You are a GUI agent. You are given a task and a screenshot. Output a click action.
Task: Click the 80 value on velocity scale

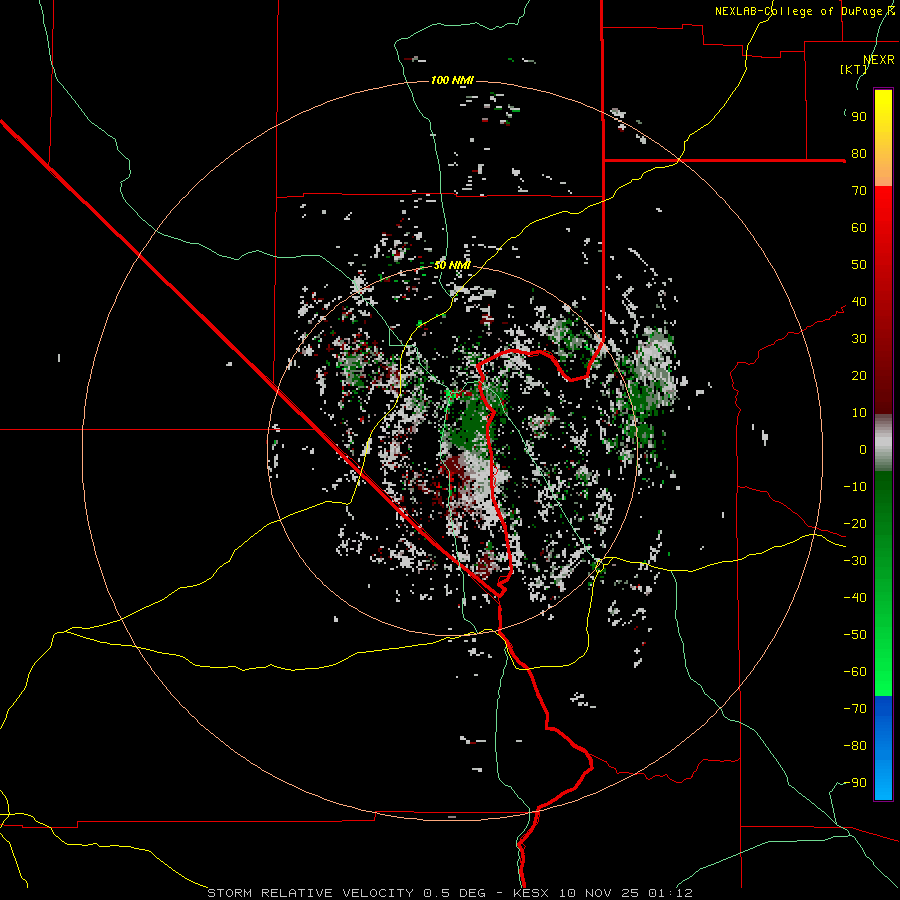(x=859, y=154)
